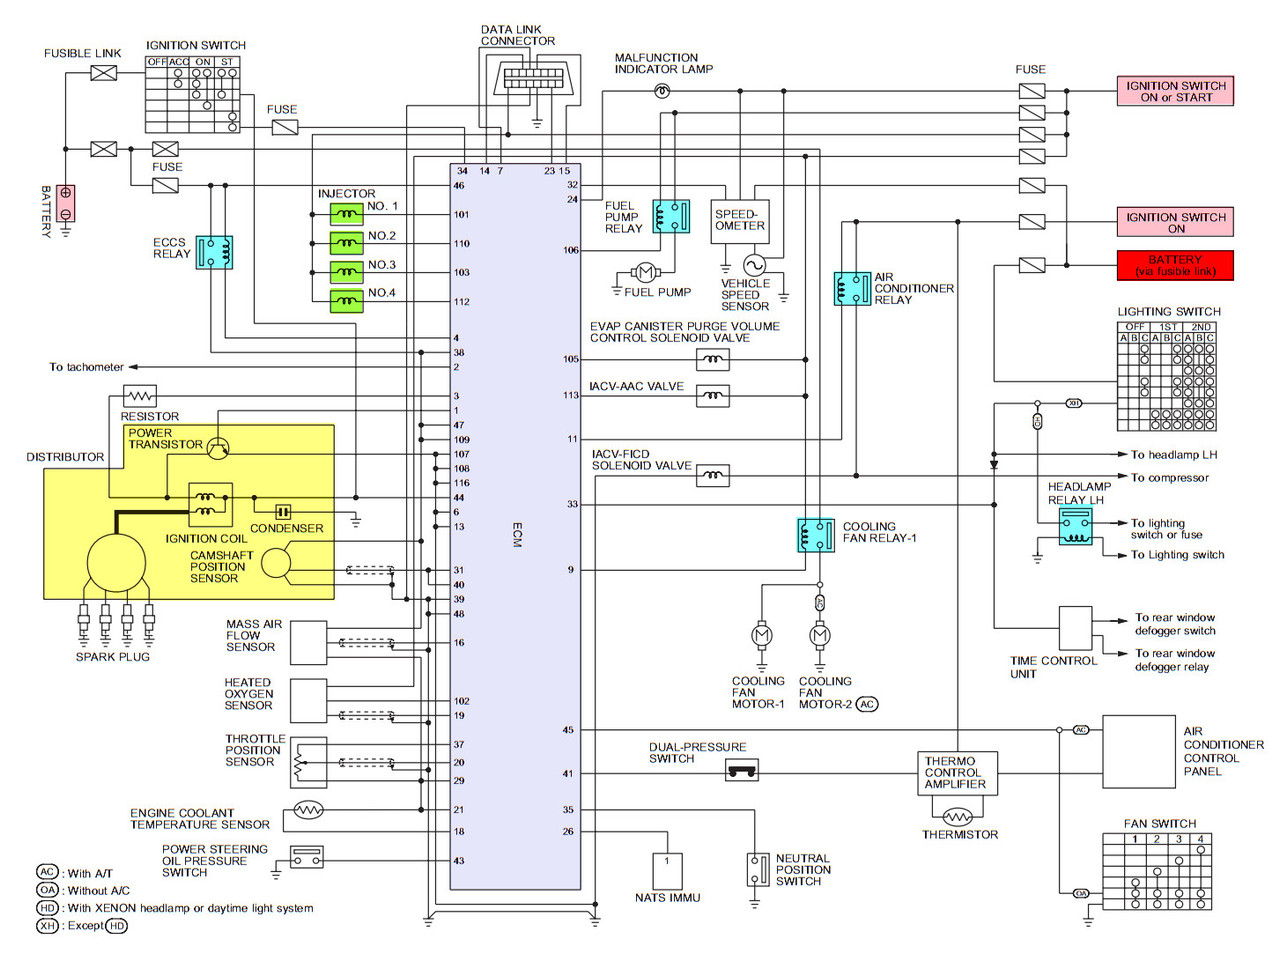Click the ignition coil symbol
Viewport: 1280px width, 961px height.
click(x=210, y=505)
